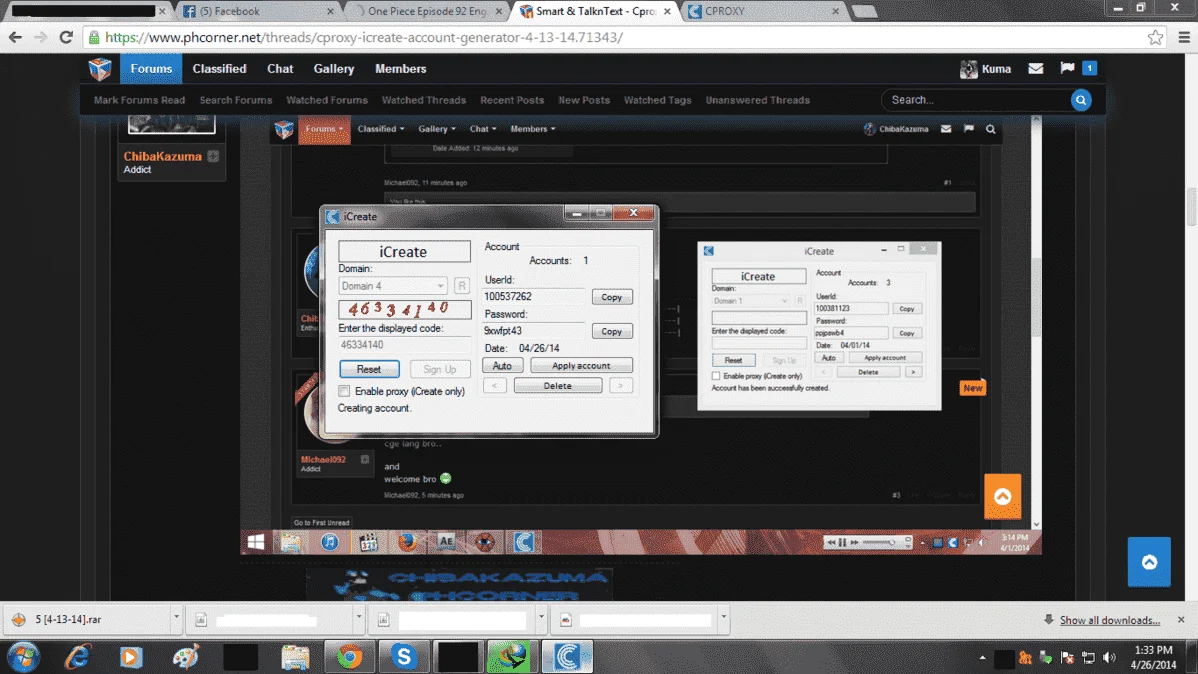
Task: Expand the Domain 4 dropdown
Action: click(440, 286)
